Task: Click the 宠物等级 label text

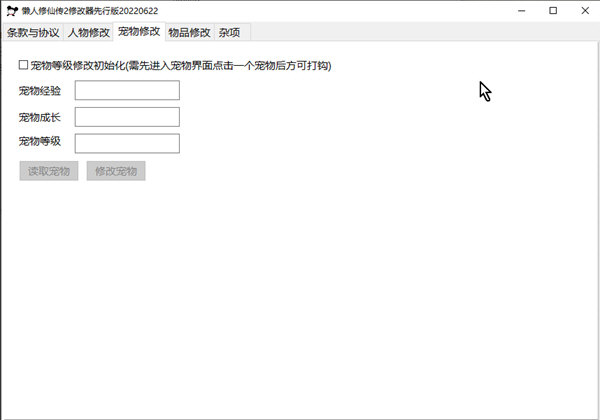Action: click(x=40, y=142)
